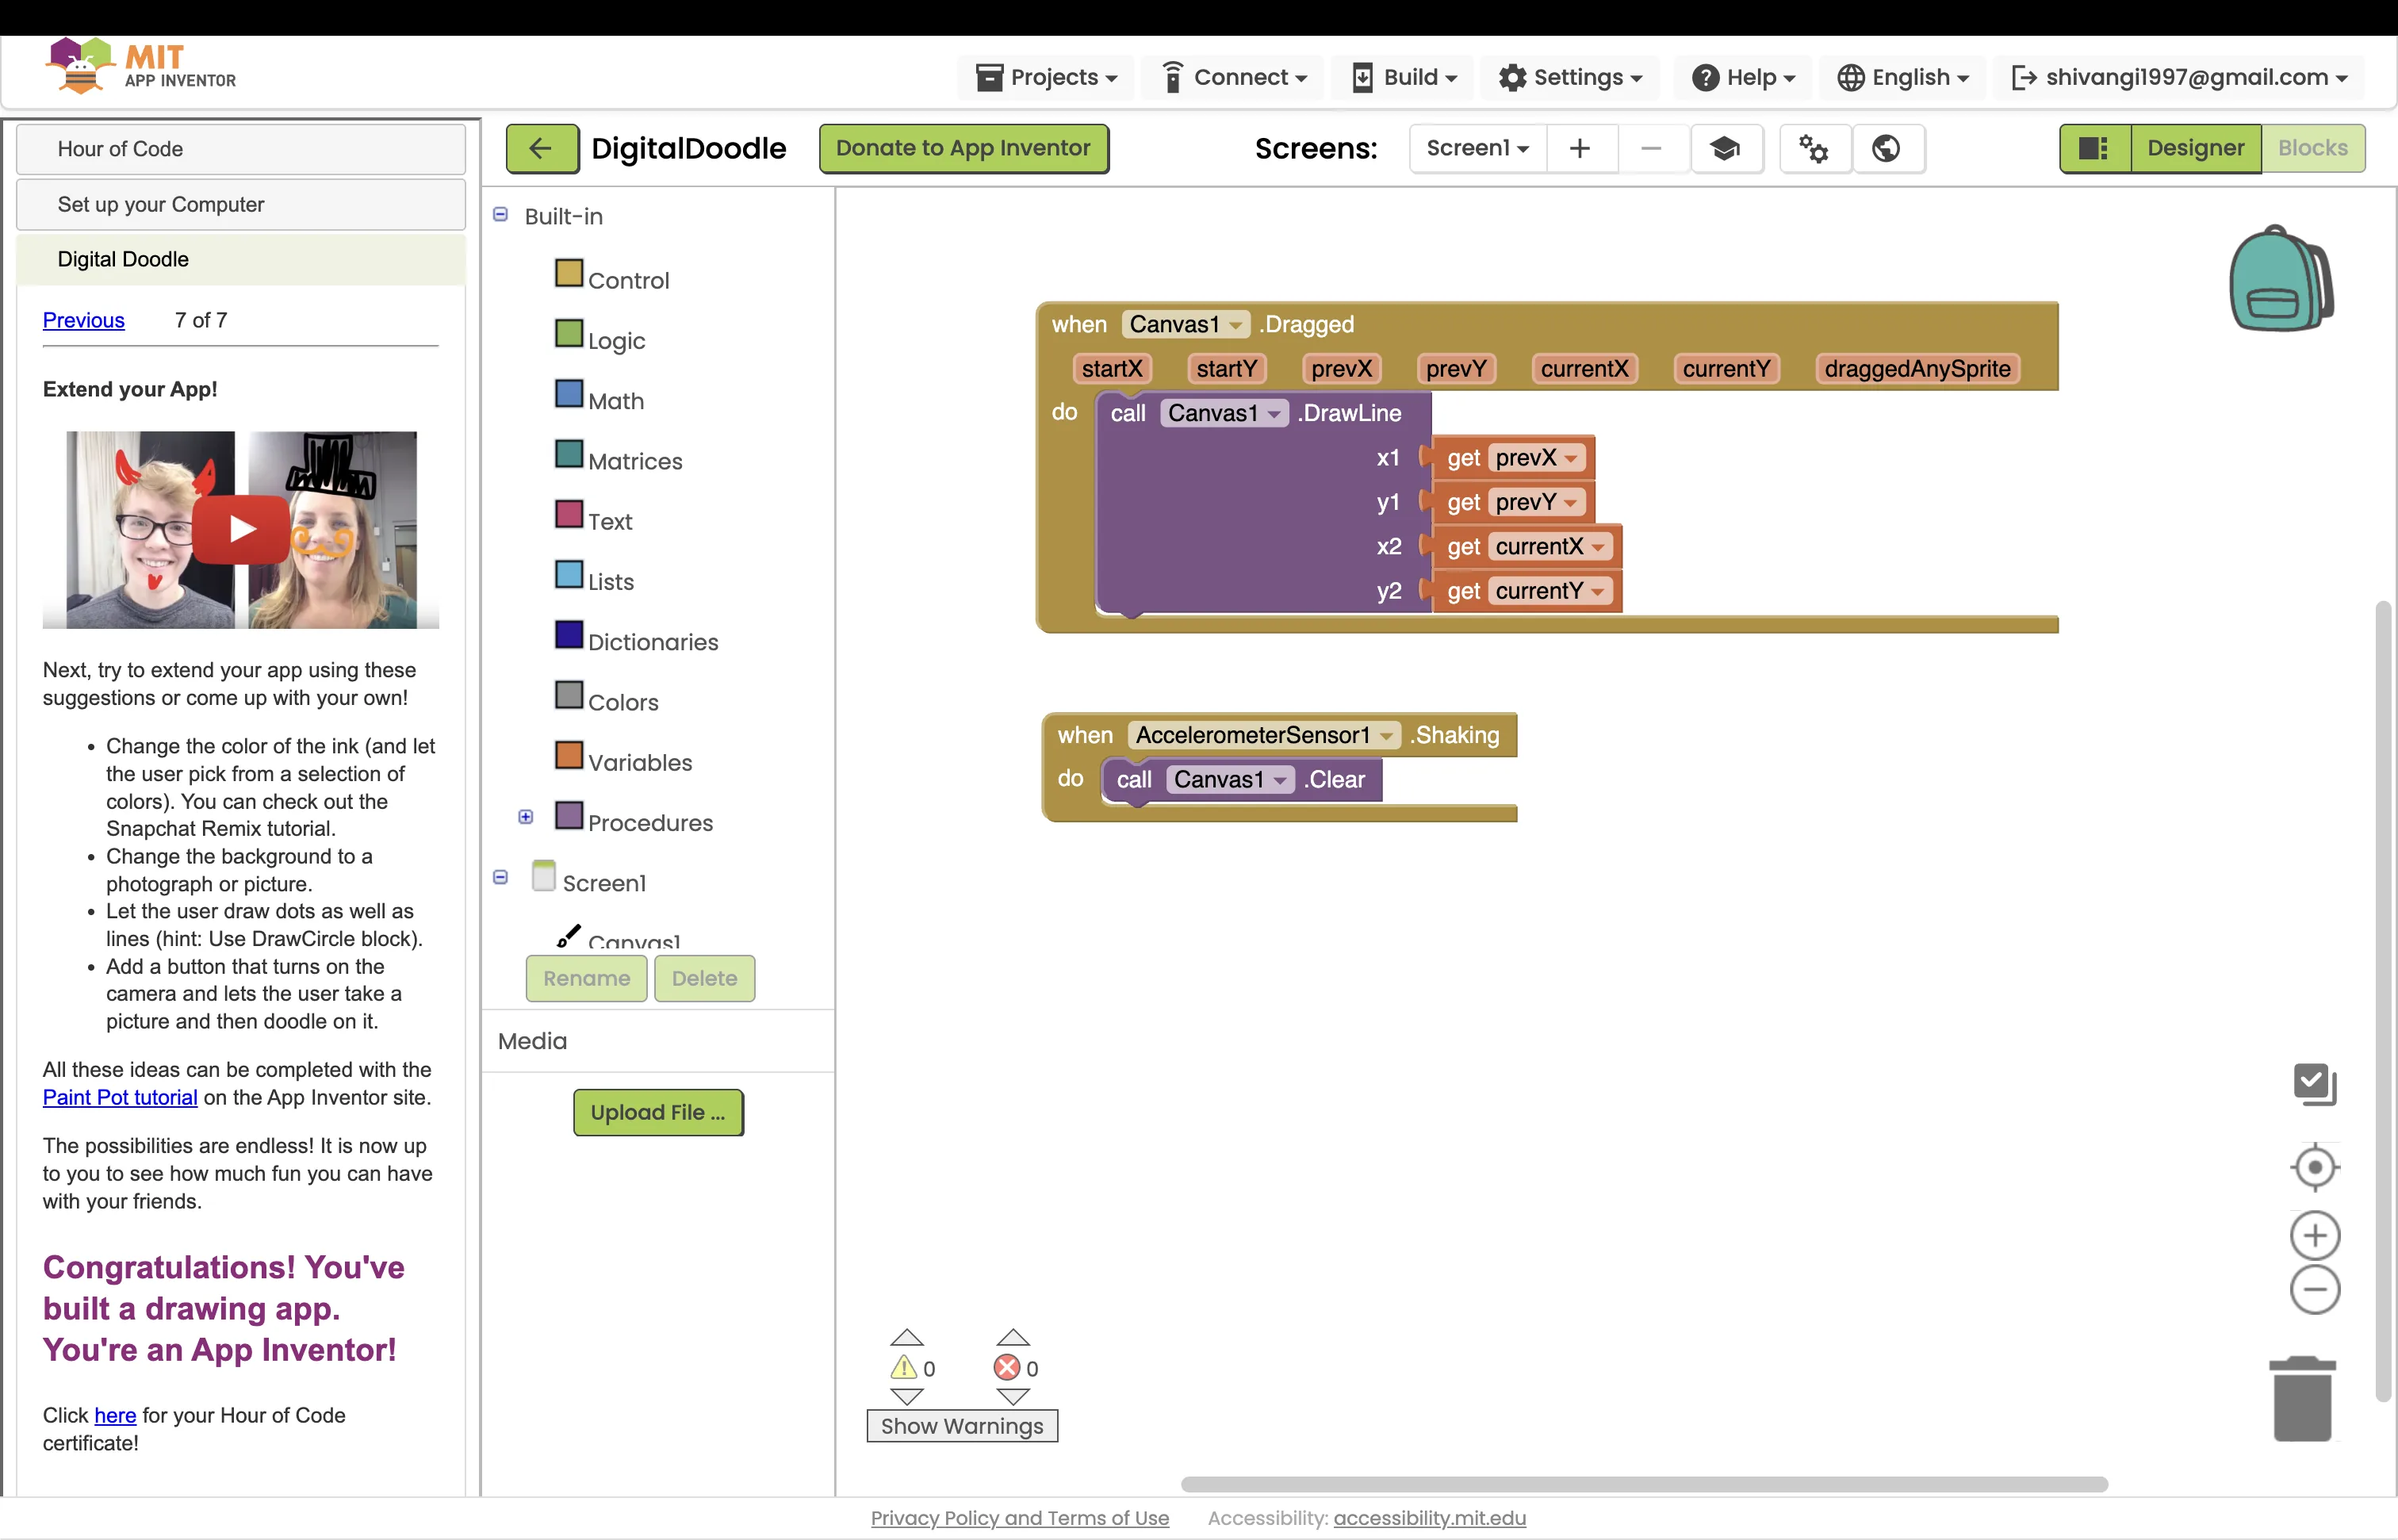Open the Screen1 screens dropdown

pos(1477,148)
